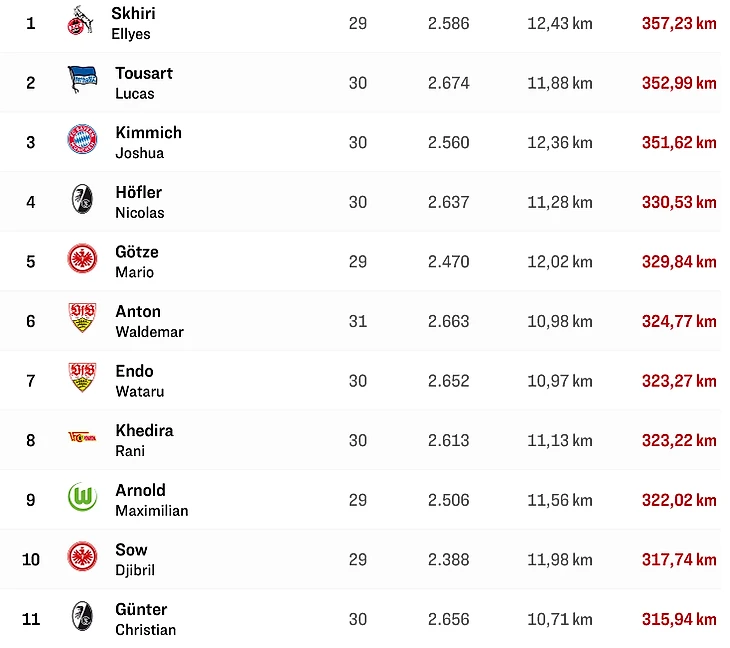Screen dimensions: 730x648
Task: Open Mario Götze's player page
Action: (x=136, y=260)
